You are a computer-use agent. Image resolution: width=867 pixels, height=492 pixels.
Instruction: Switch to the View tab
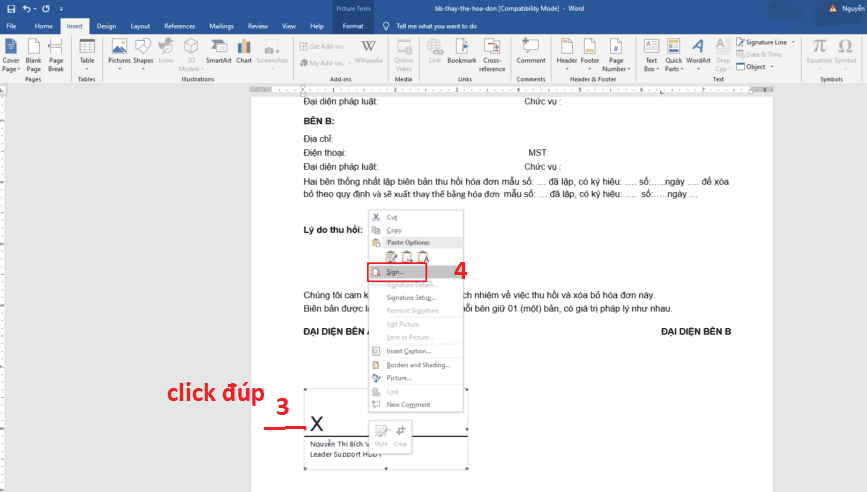click(289, 26)
